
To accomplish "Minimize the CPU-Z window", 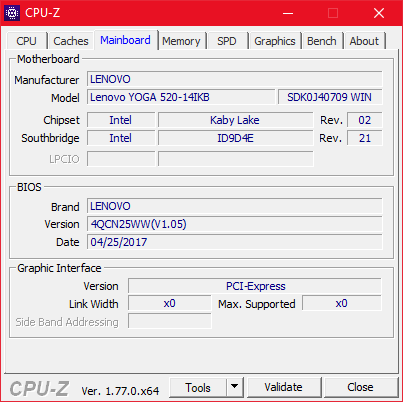I will 288,13.
